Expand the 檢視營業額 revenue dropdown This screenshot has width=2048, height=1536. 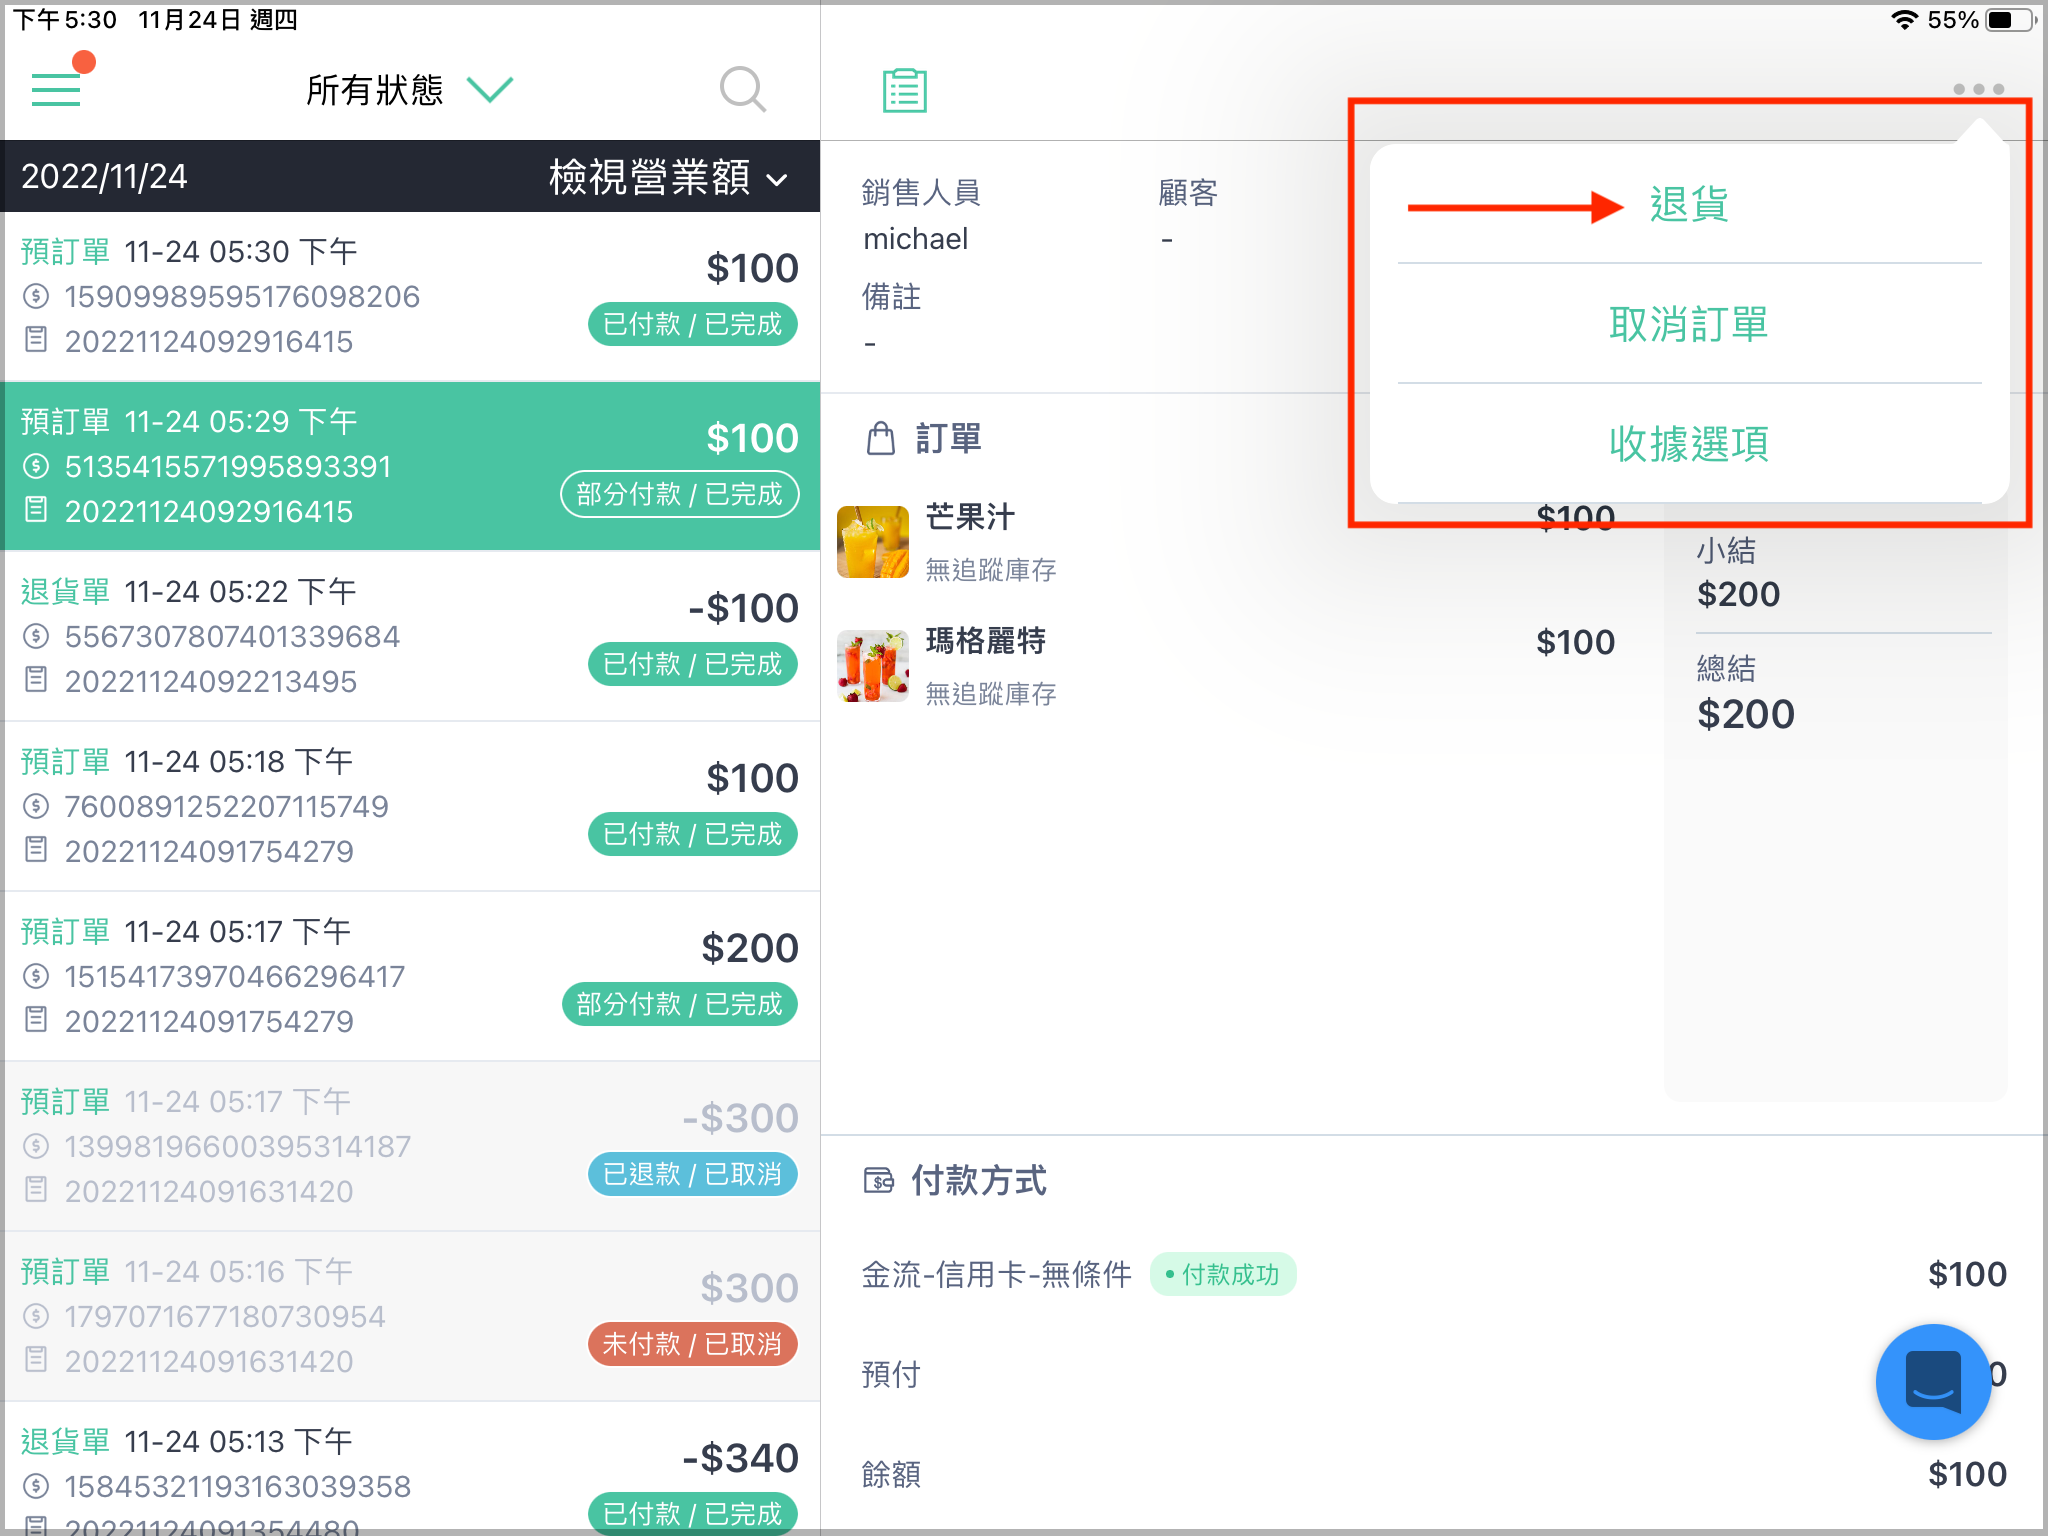coord(667,177)
